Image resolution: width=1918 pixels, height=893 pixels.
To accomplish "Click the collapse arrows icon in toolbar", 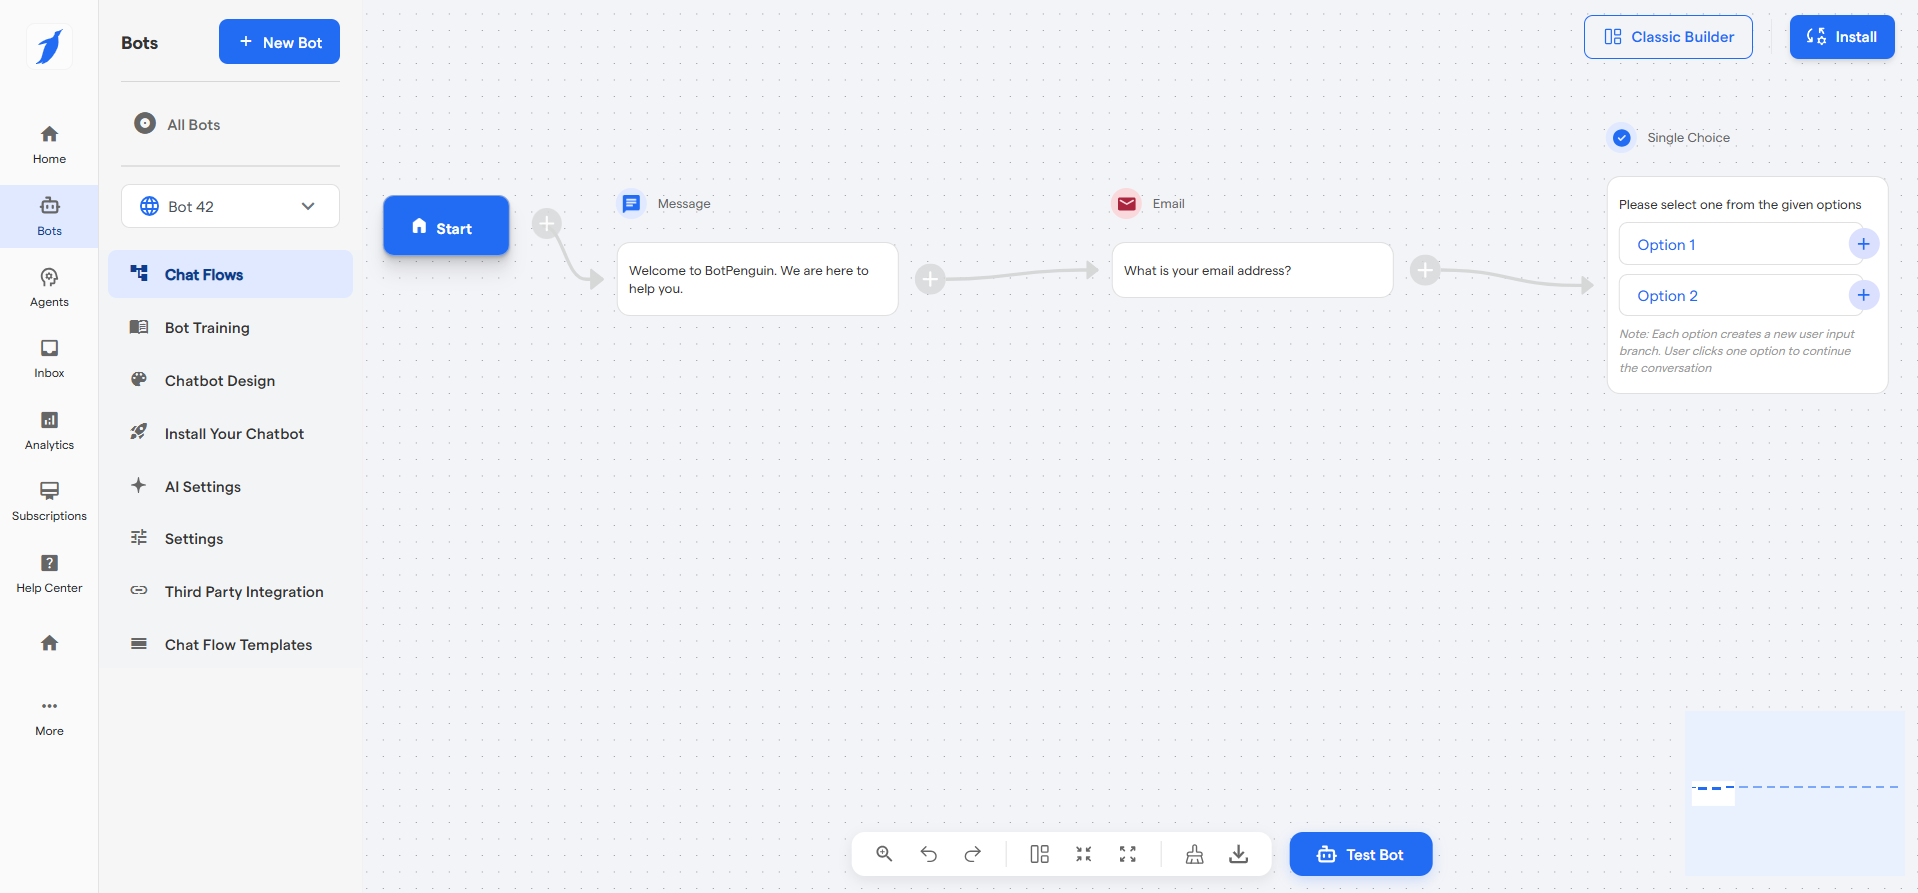I will pos(1083,854).
